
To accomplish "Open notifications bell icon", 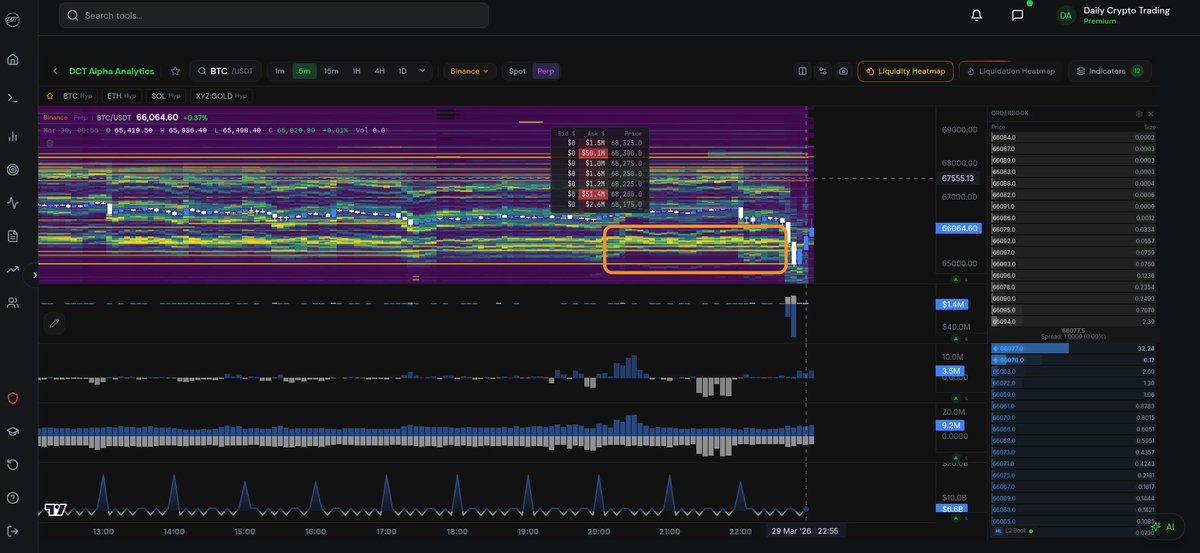I will click(977, 15).
